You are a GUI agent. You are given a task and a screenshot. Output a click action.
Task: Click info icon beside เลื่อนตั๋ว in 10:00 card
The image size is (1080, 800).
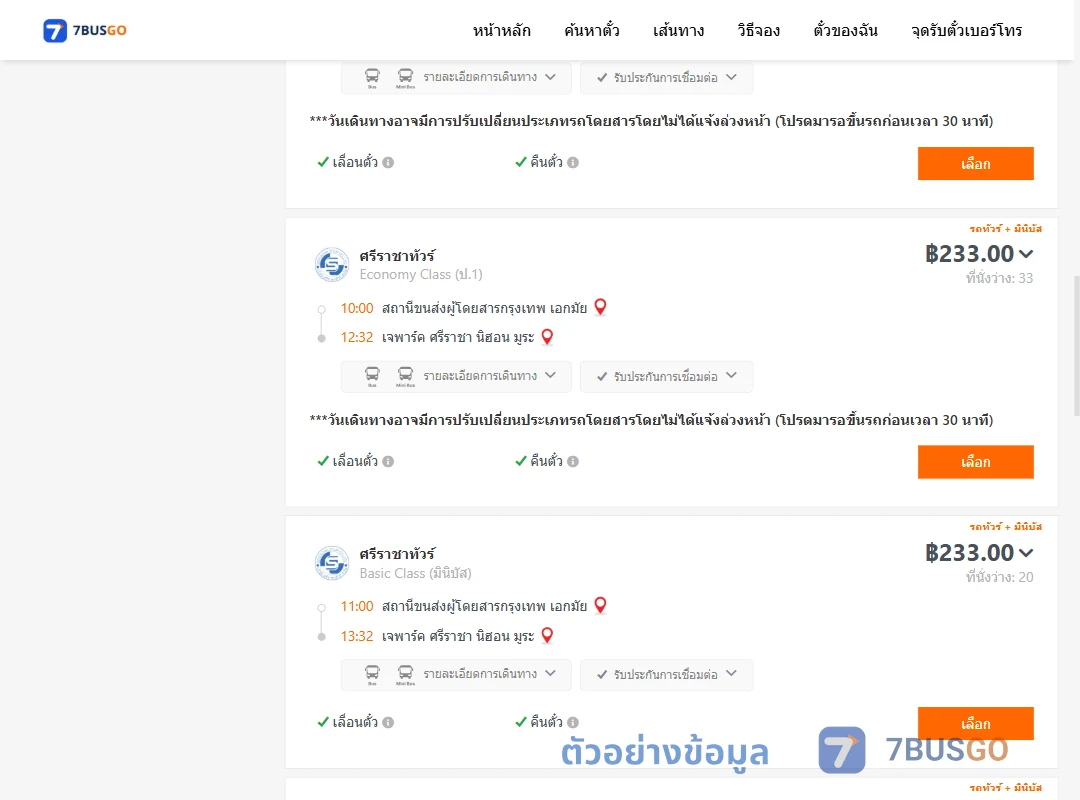[388, 462]
